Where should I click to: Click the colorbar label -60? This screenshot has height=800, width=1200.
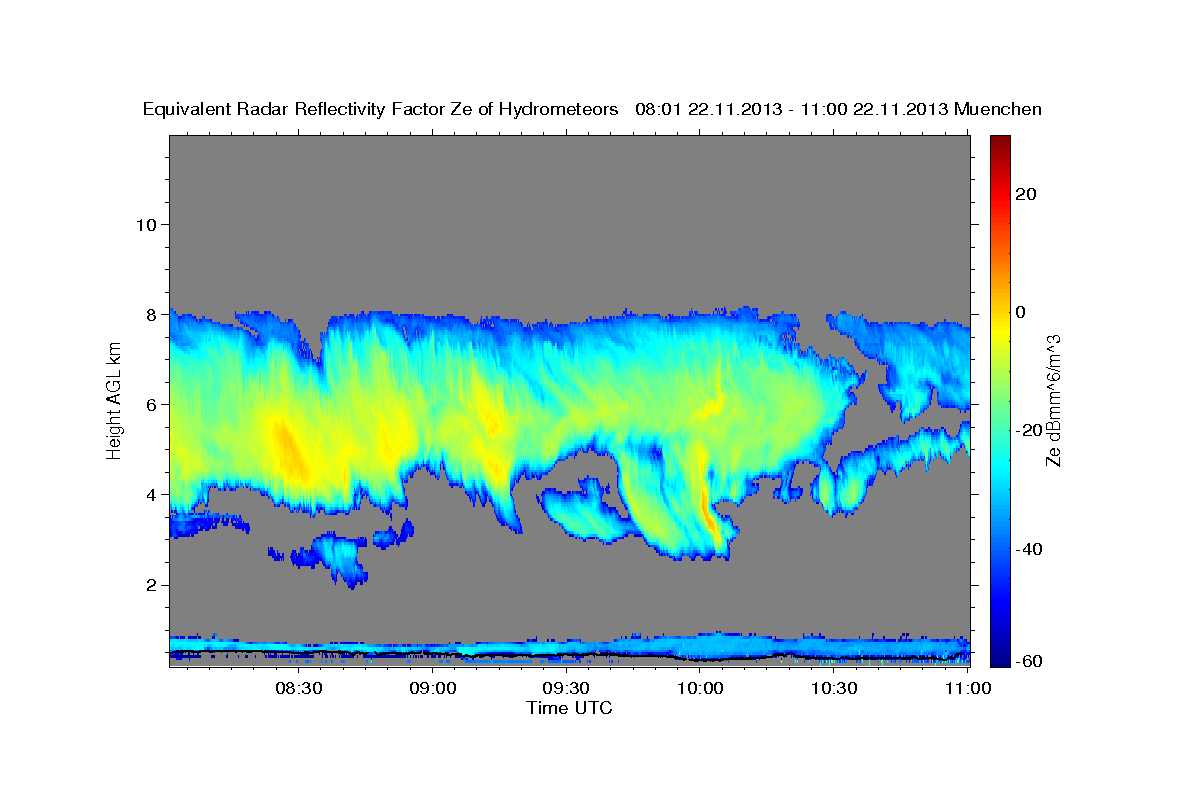click(1027, 662)
